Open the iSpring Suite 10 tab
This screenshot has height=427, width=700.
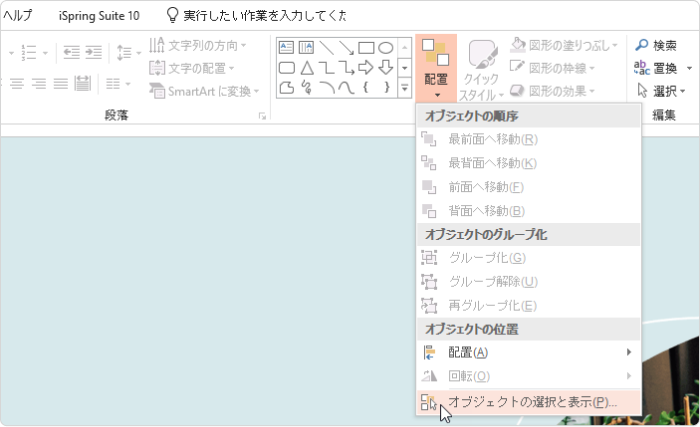(x=99, y=16)
